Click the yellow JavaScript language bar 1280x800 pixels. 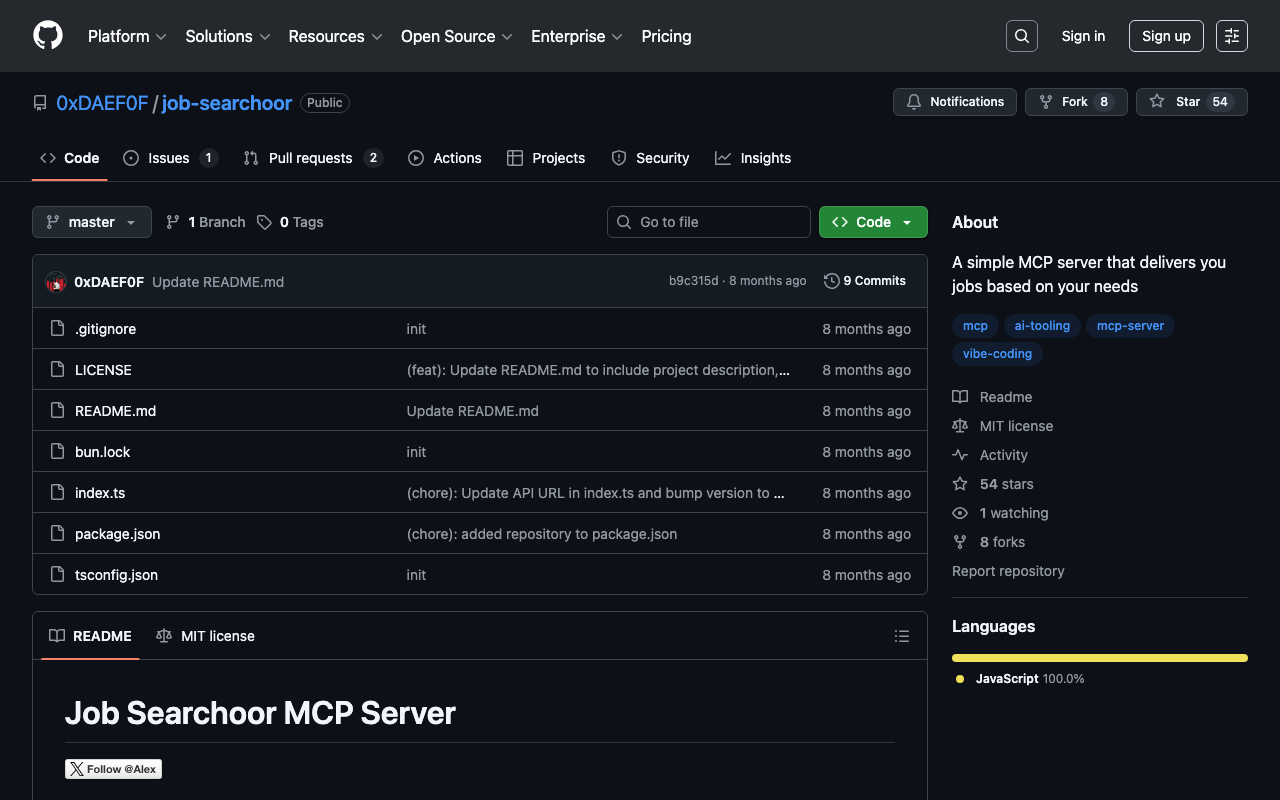(1099, 658)
